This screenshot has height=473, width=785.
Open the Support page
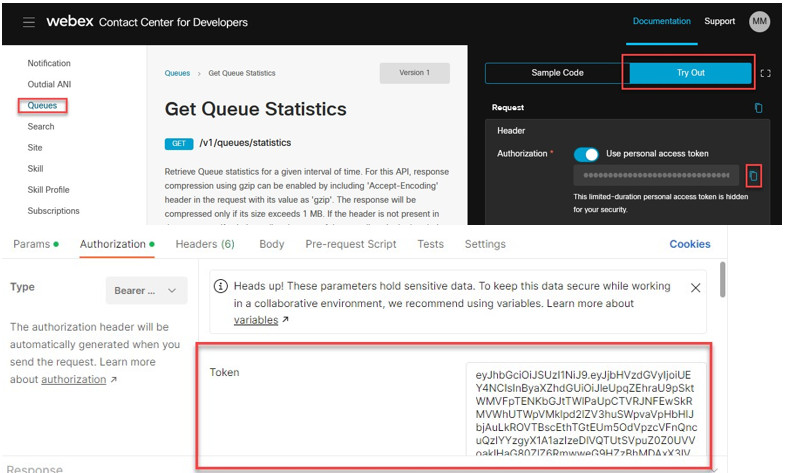719,21
